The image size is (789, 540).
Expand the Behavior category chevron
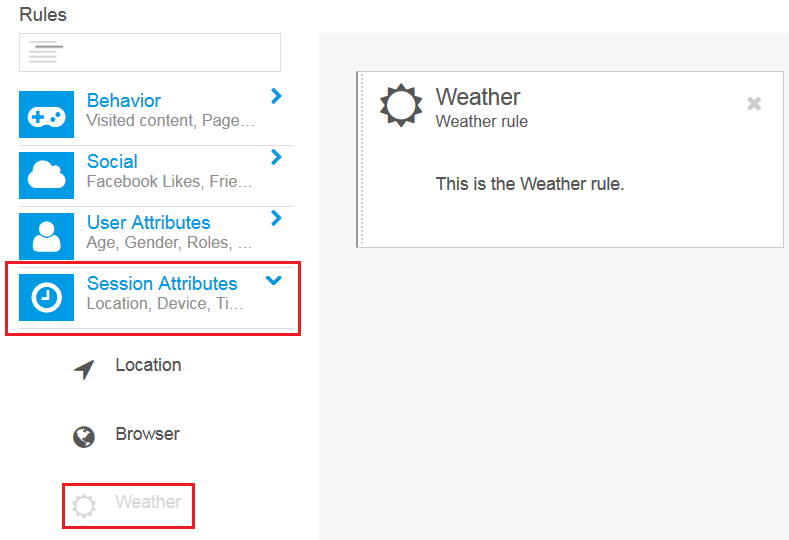tap(276, 96)
